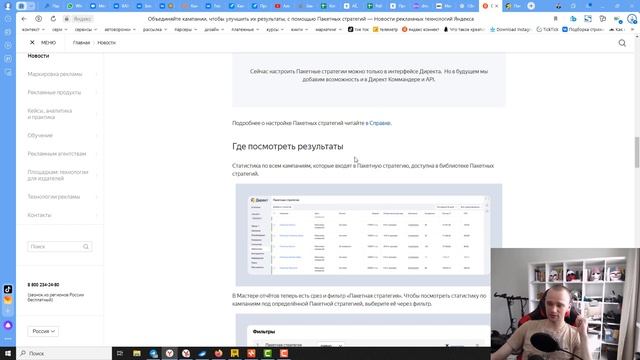640x360 pixels.
Task: Close the site menu with the X icon
Action: click(32, 42)
